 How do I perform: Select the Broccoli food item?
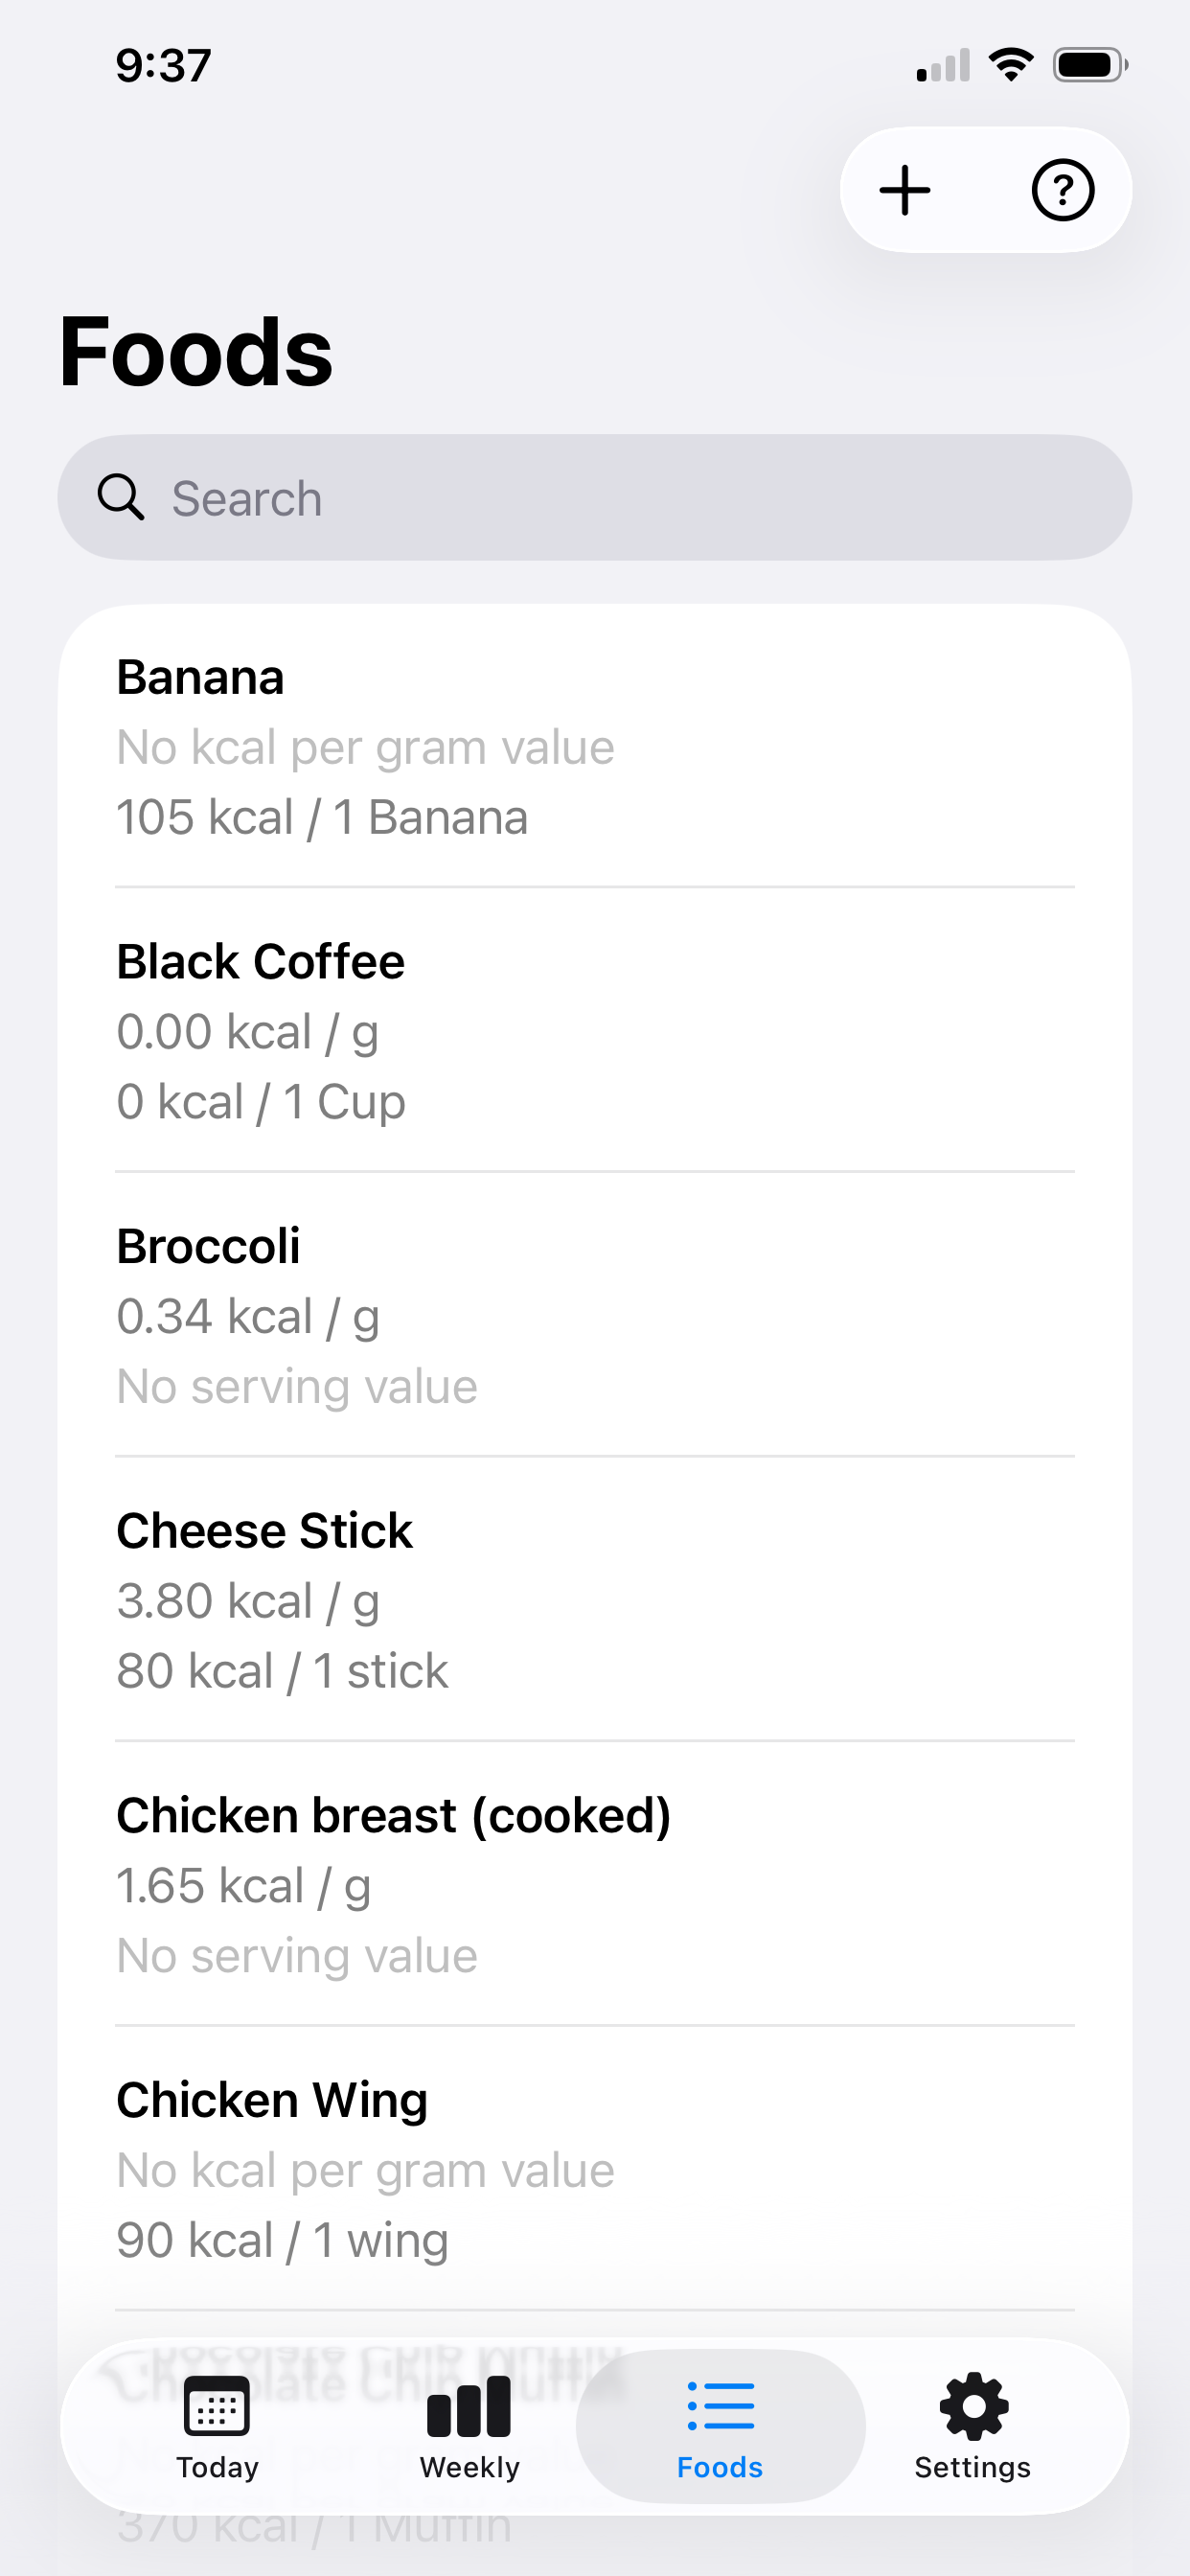click(595, 1315)
